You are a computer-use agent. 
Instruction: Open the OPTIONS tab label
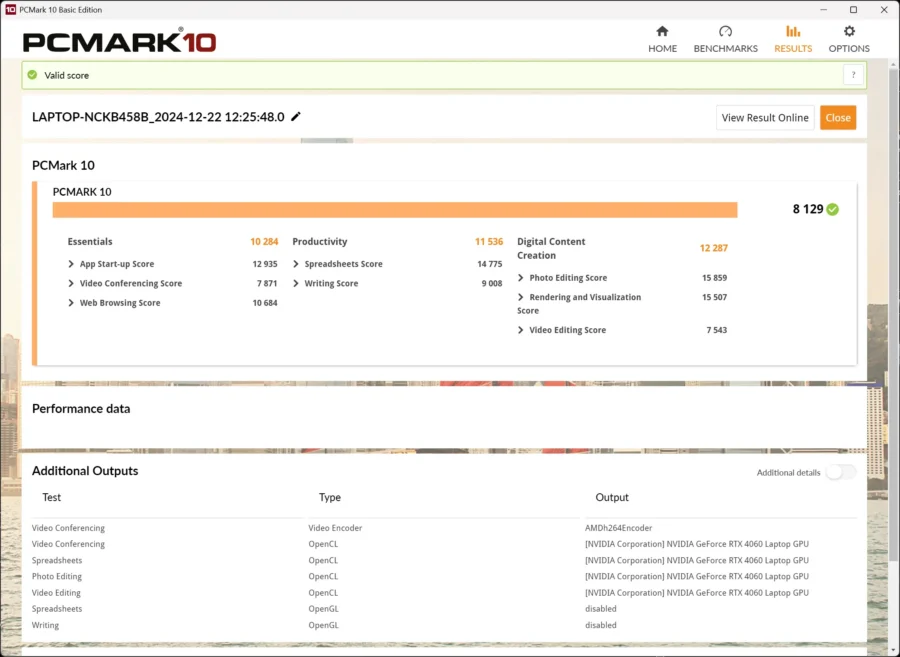click(x=849, y=49)
